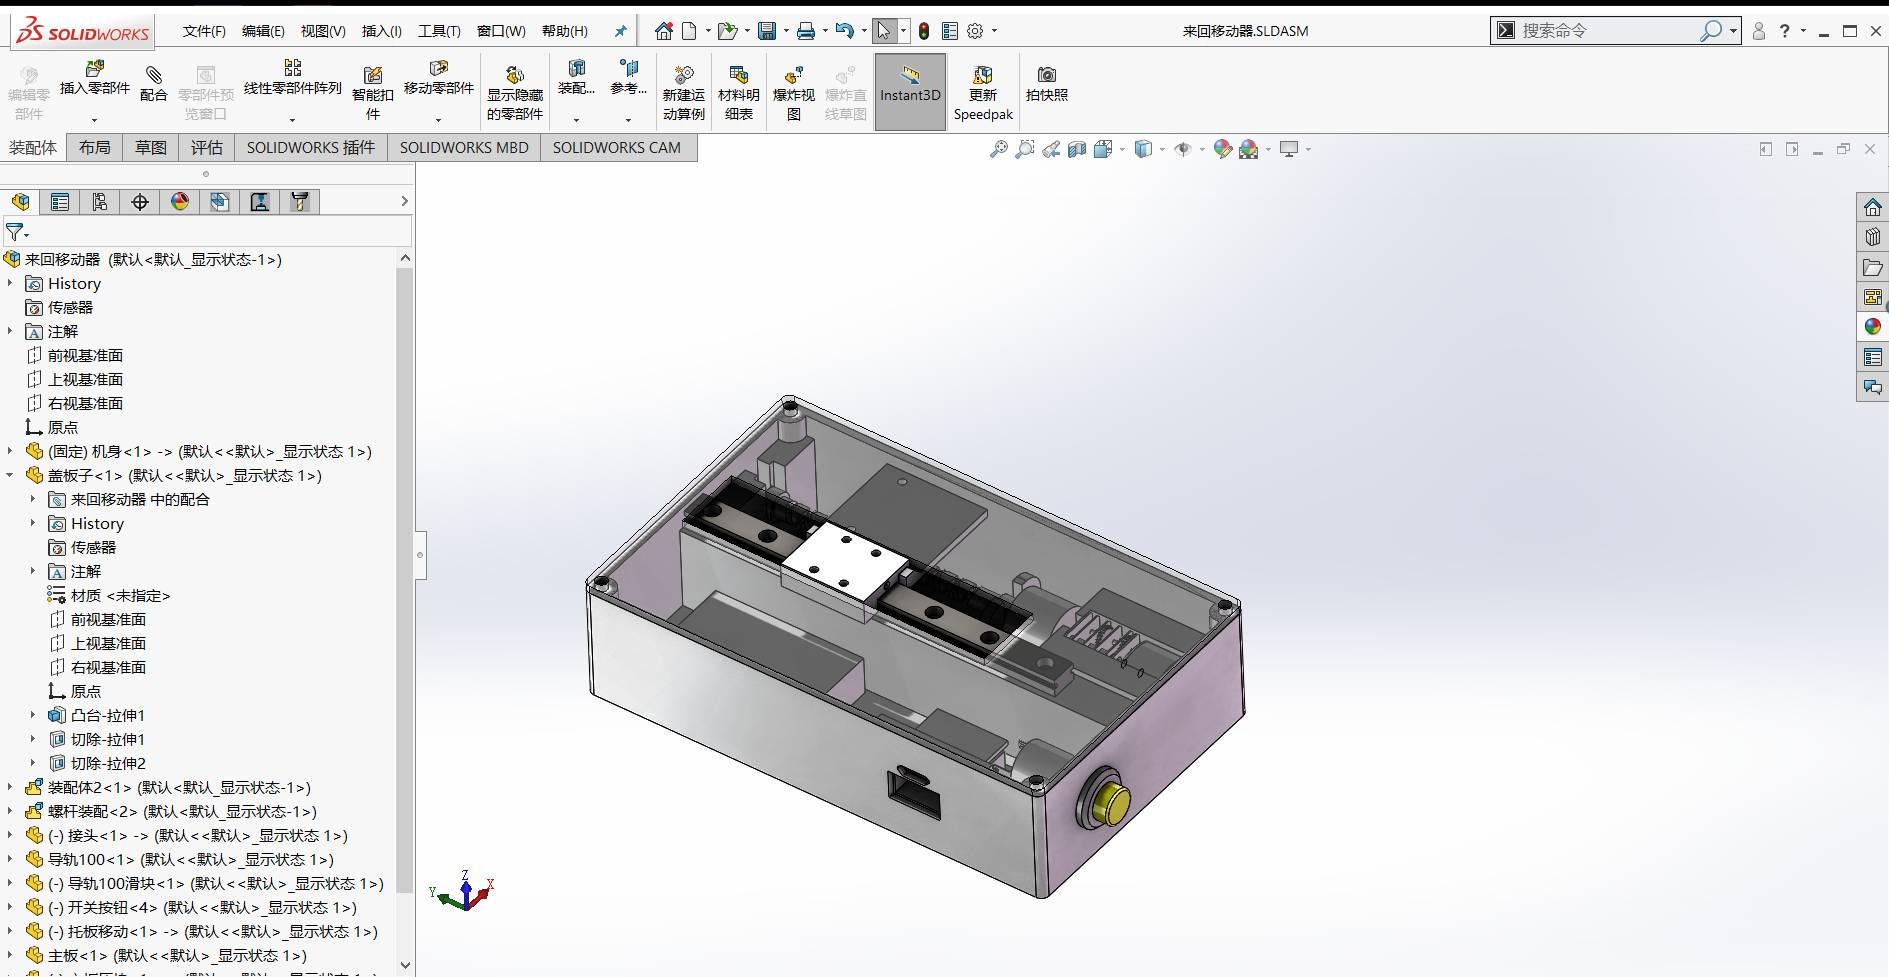The image size is (1889, 977).
Task: Click Section View icon in view toolbar
Action: point(1077,149)
